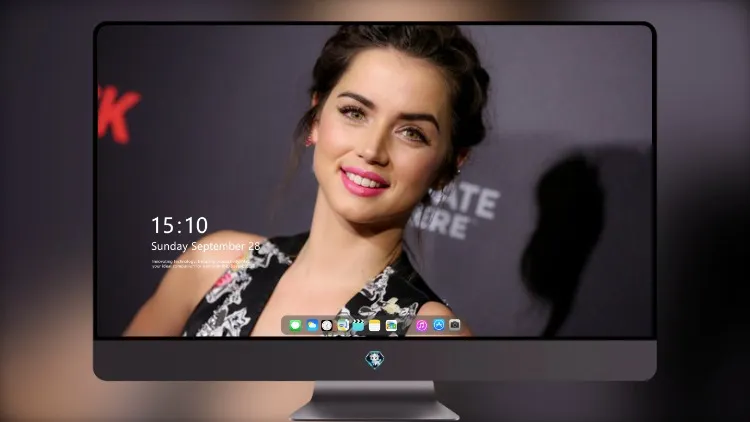
Task: Open the Clock app in the dock
Action: (327, 325)
